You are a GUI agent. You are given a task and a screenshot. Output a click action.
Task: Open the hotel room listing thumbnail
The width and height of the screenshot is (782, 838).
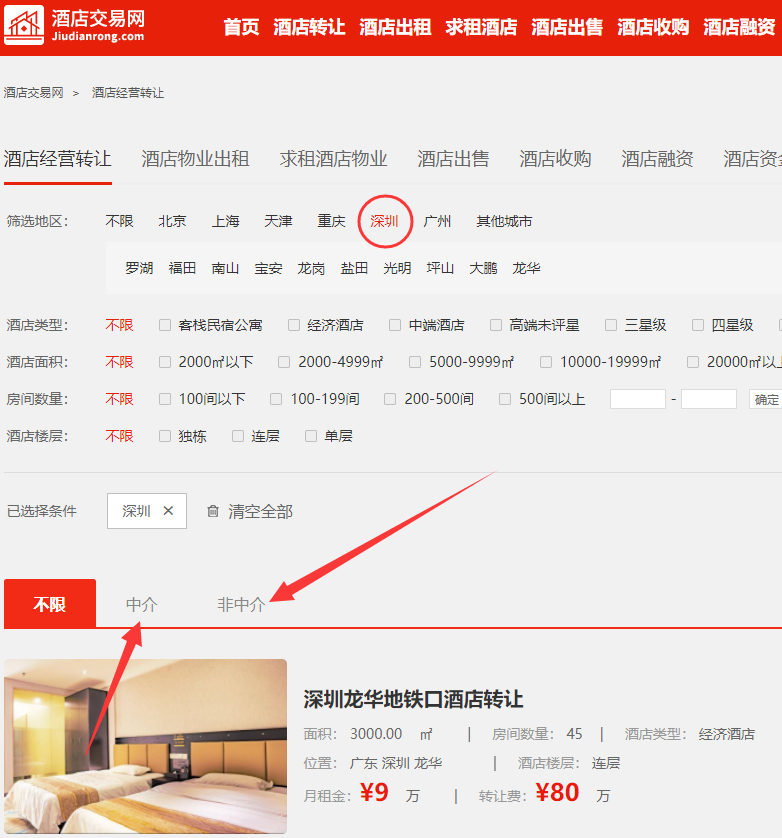pyautogui.click(x=145, y=746)
